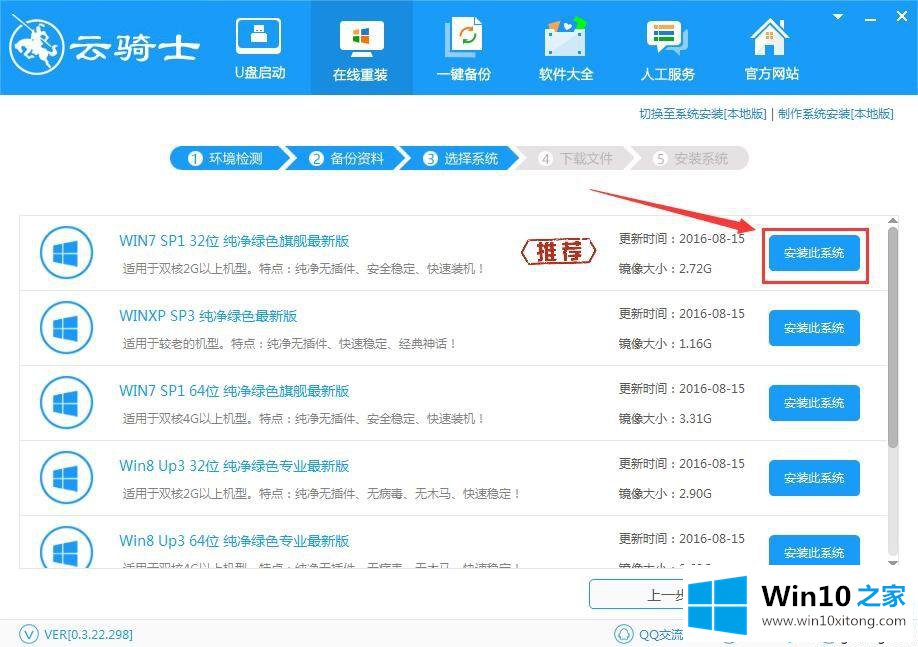Open 人工服务 support icon
Screen dimensions: 918x647
point(667,37)
